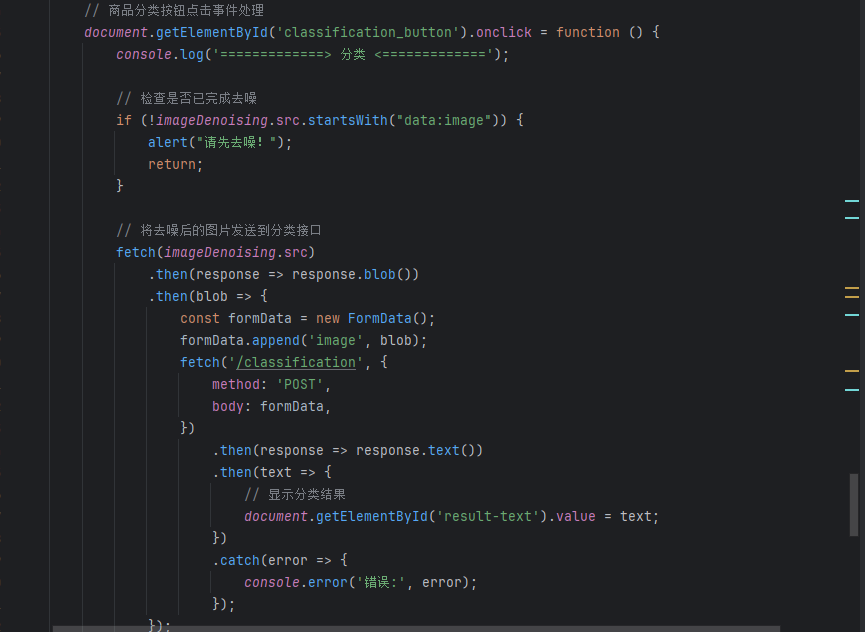The image size is (865, 632).
Task: Open the '/classification' URL link
Action: pos(296,362)
